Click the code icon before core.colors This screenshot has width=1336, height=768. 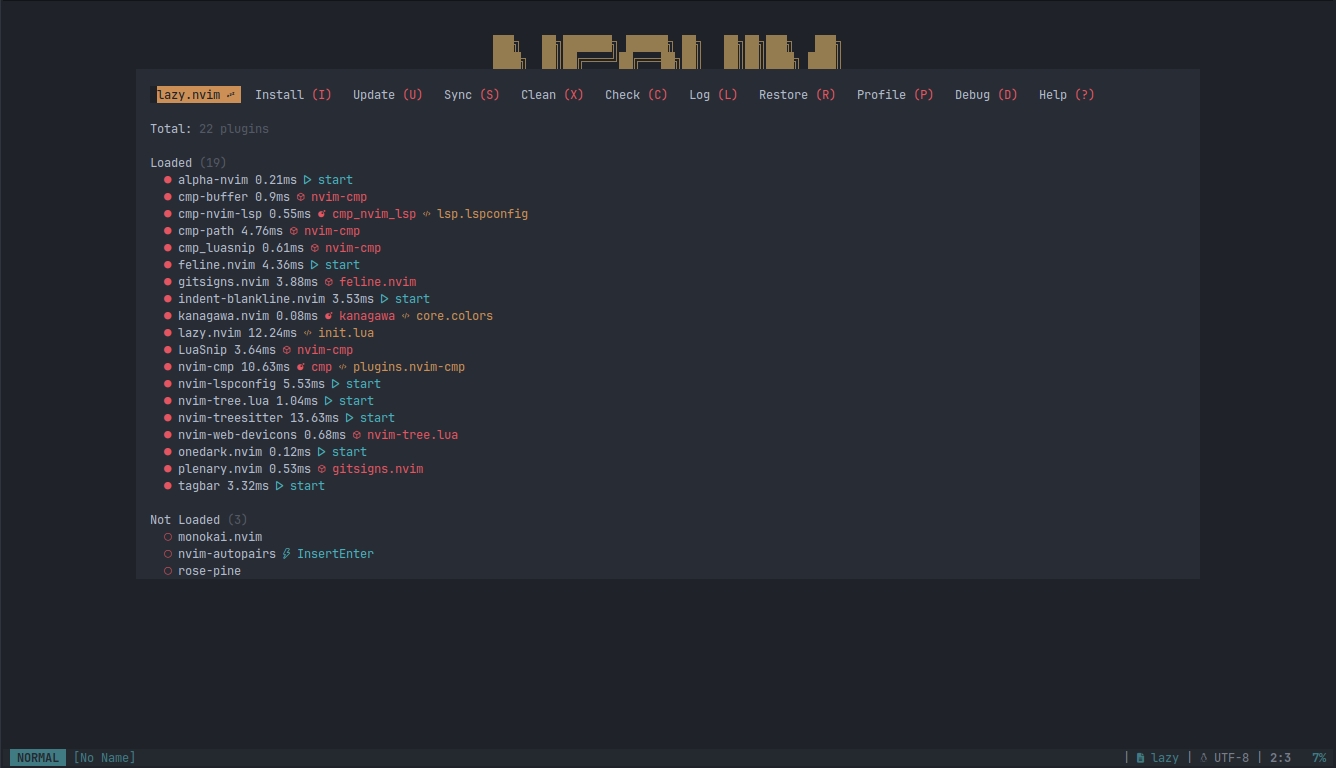(406, 316)
